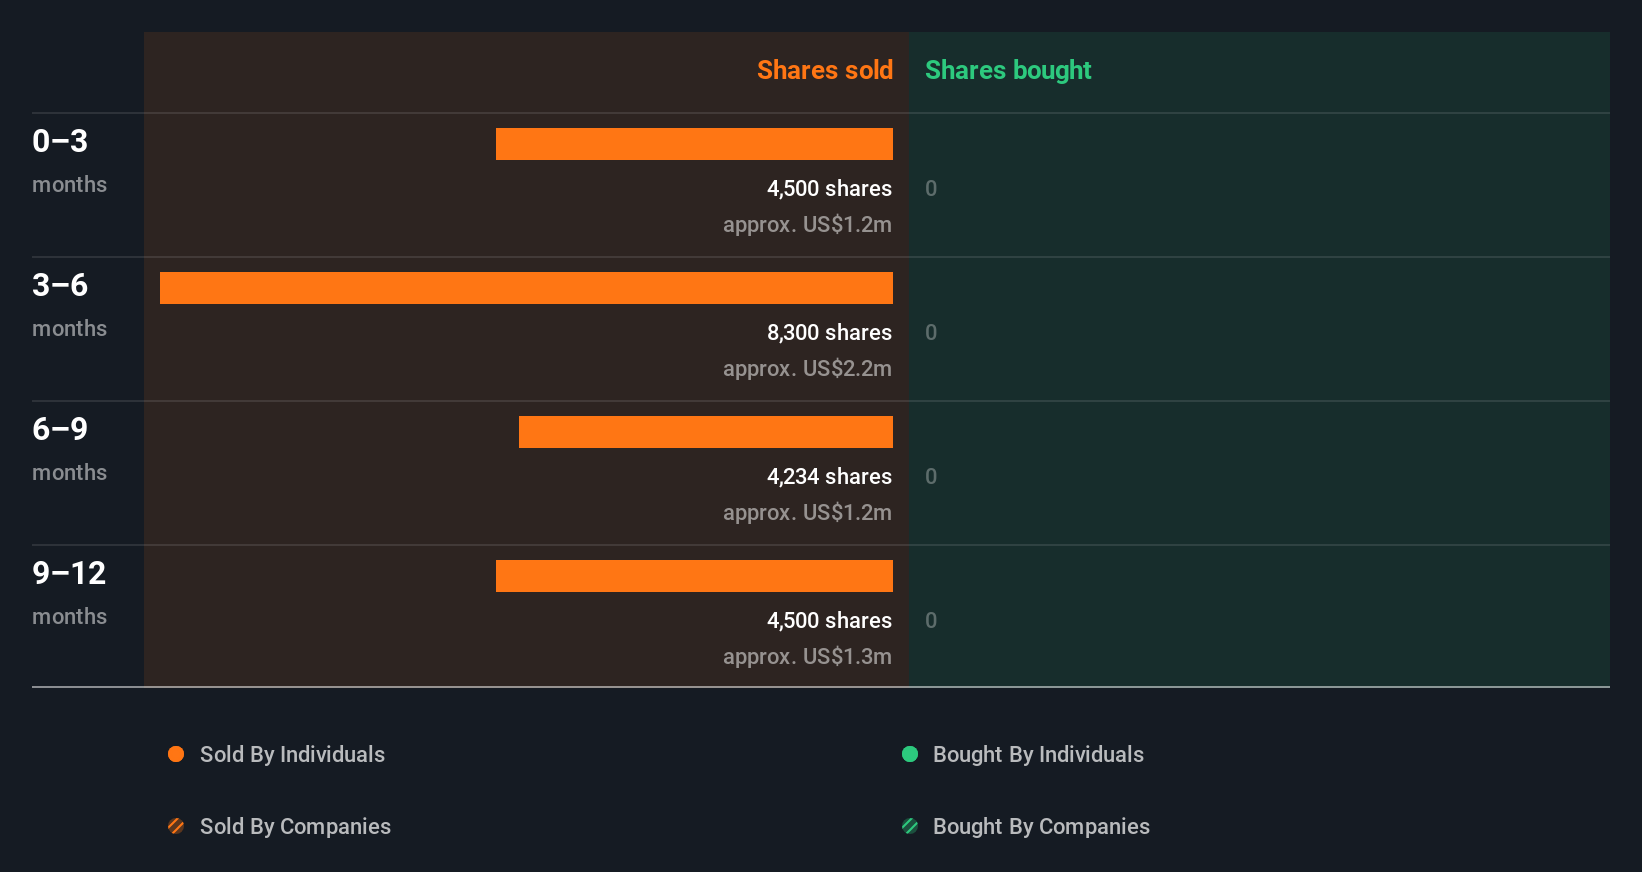Click the orange Sold By Individuals legend dot
1642x872 pixels.
click(176, 754)
